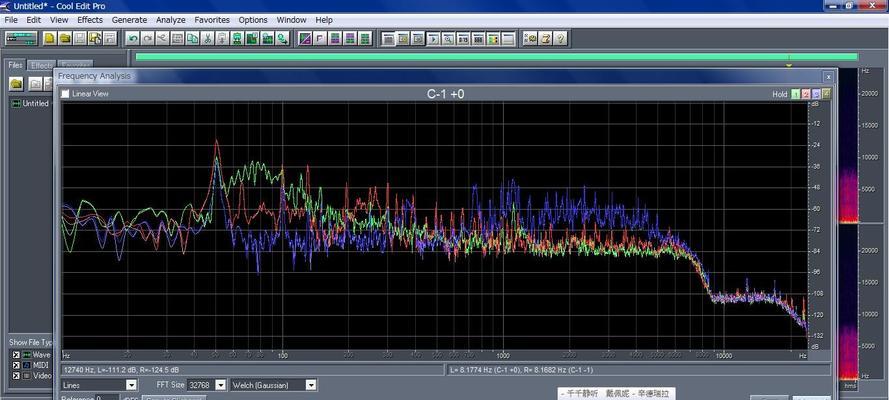
Task: Click the Copy toolbar icon
Action: [193, 39]
